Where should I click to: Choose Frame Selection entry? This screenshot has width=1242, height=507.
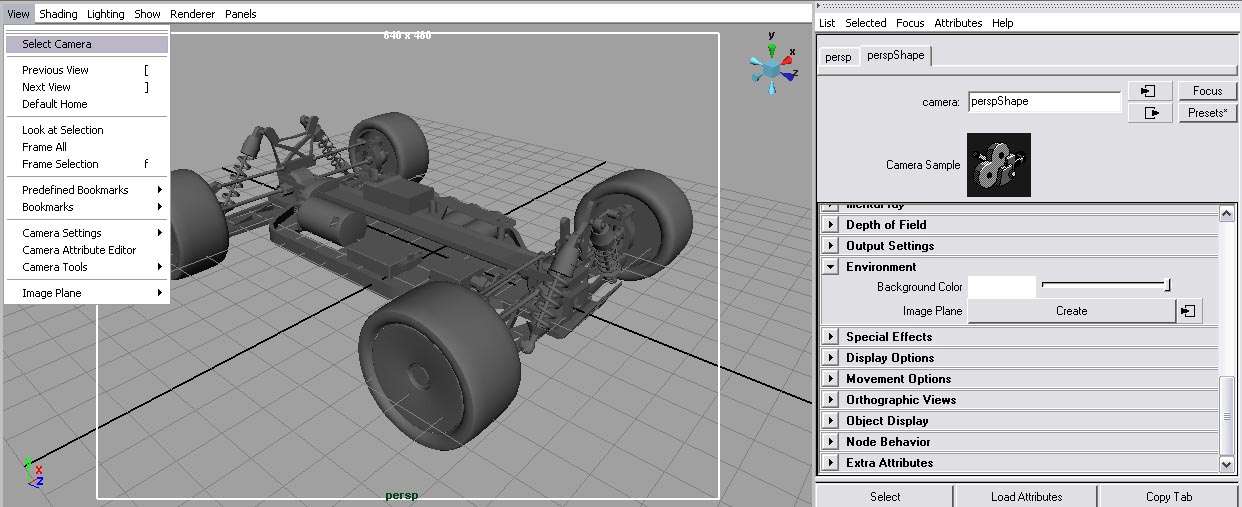coord(87,164)
